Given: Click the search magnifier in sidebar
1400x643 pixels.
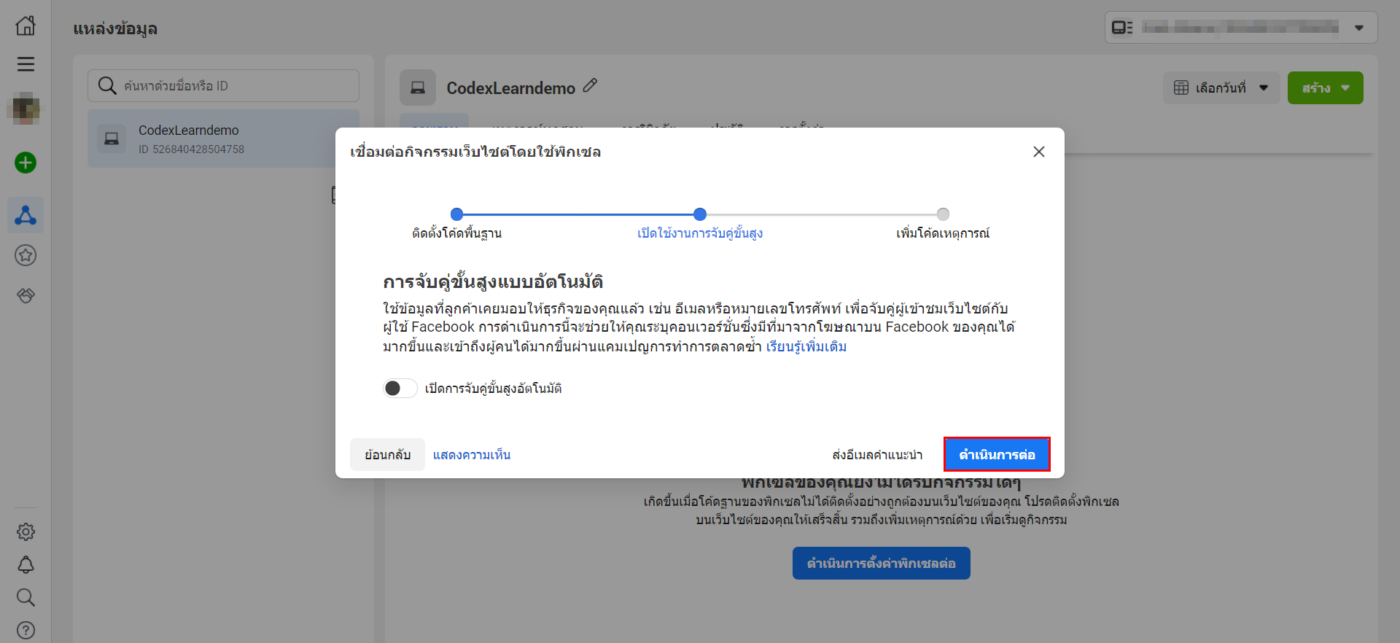Looking at the screenshot, I should (x=26, y=598).
